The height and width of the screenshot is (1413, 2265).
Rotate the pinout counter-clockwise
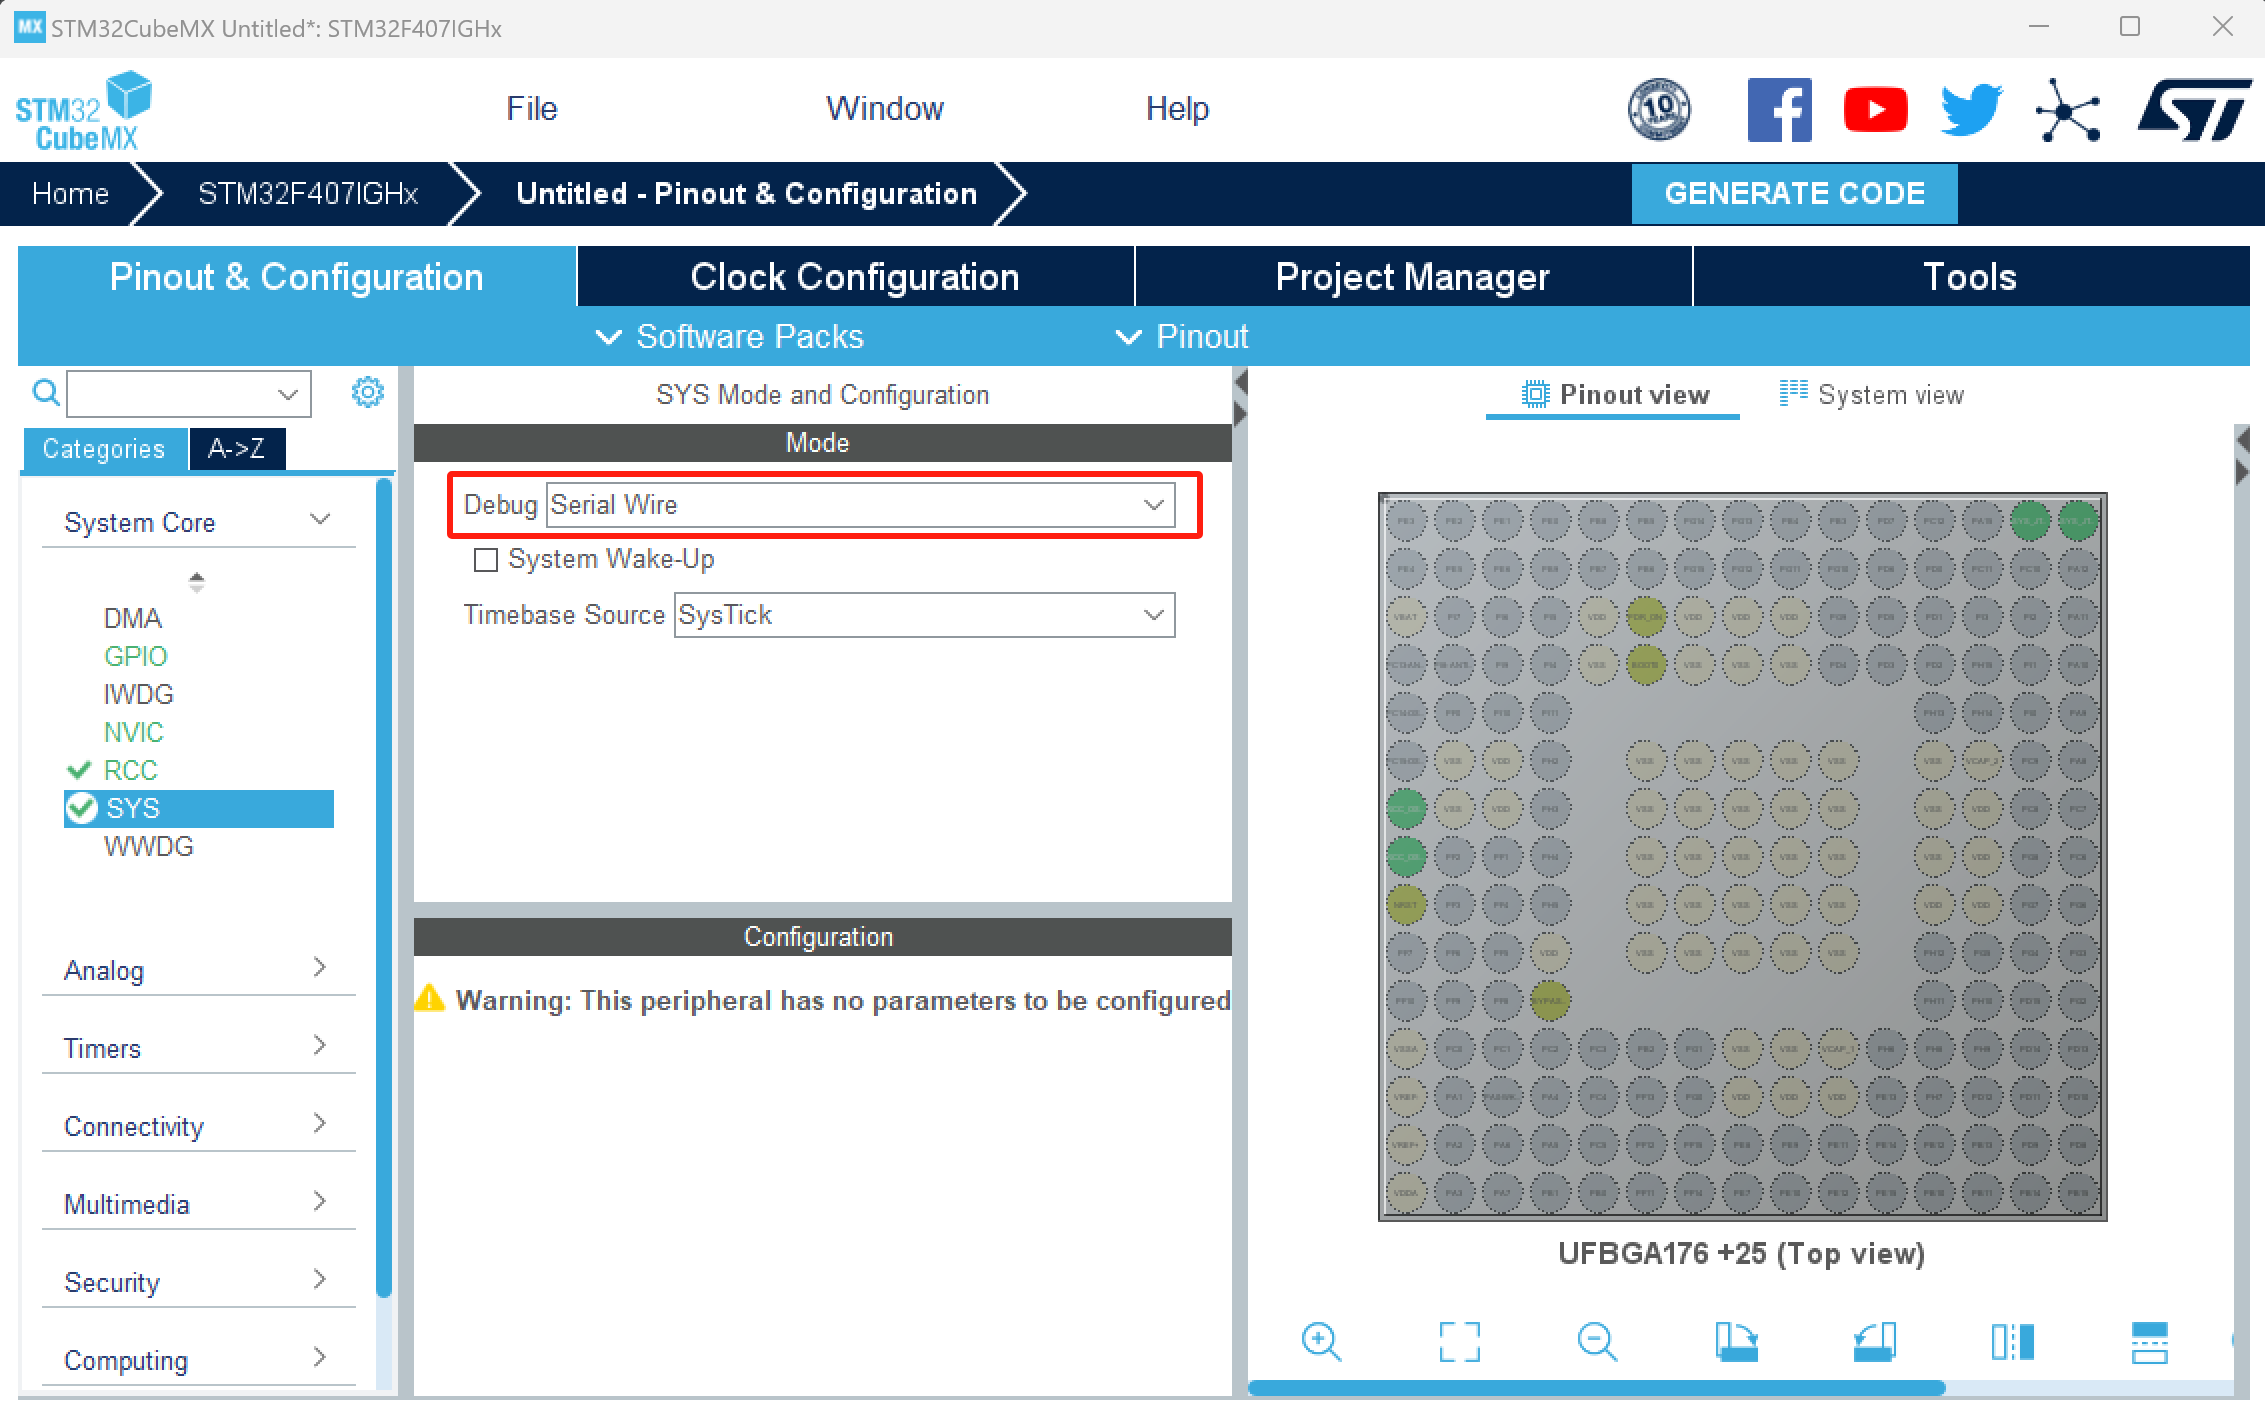click(x=1874, y=1341)
